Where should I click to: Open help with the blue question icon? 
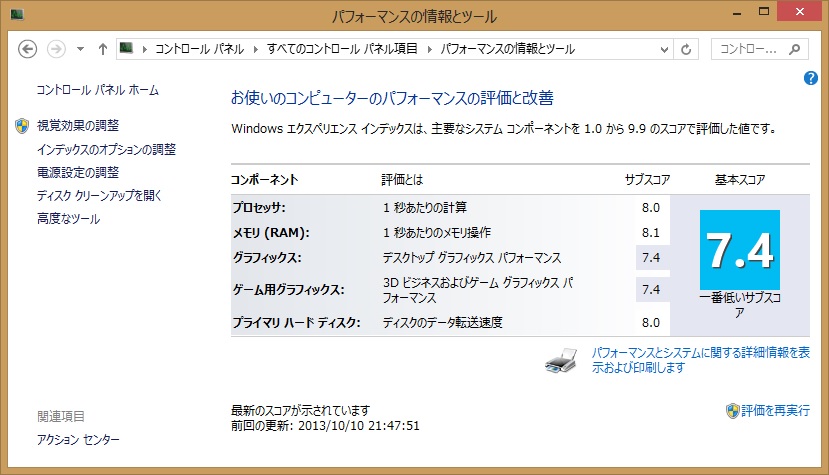click(x=810, y=78)
